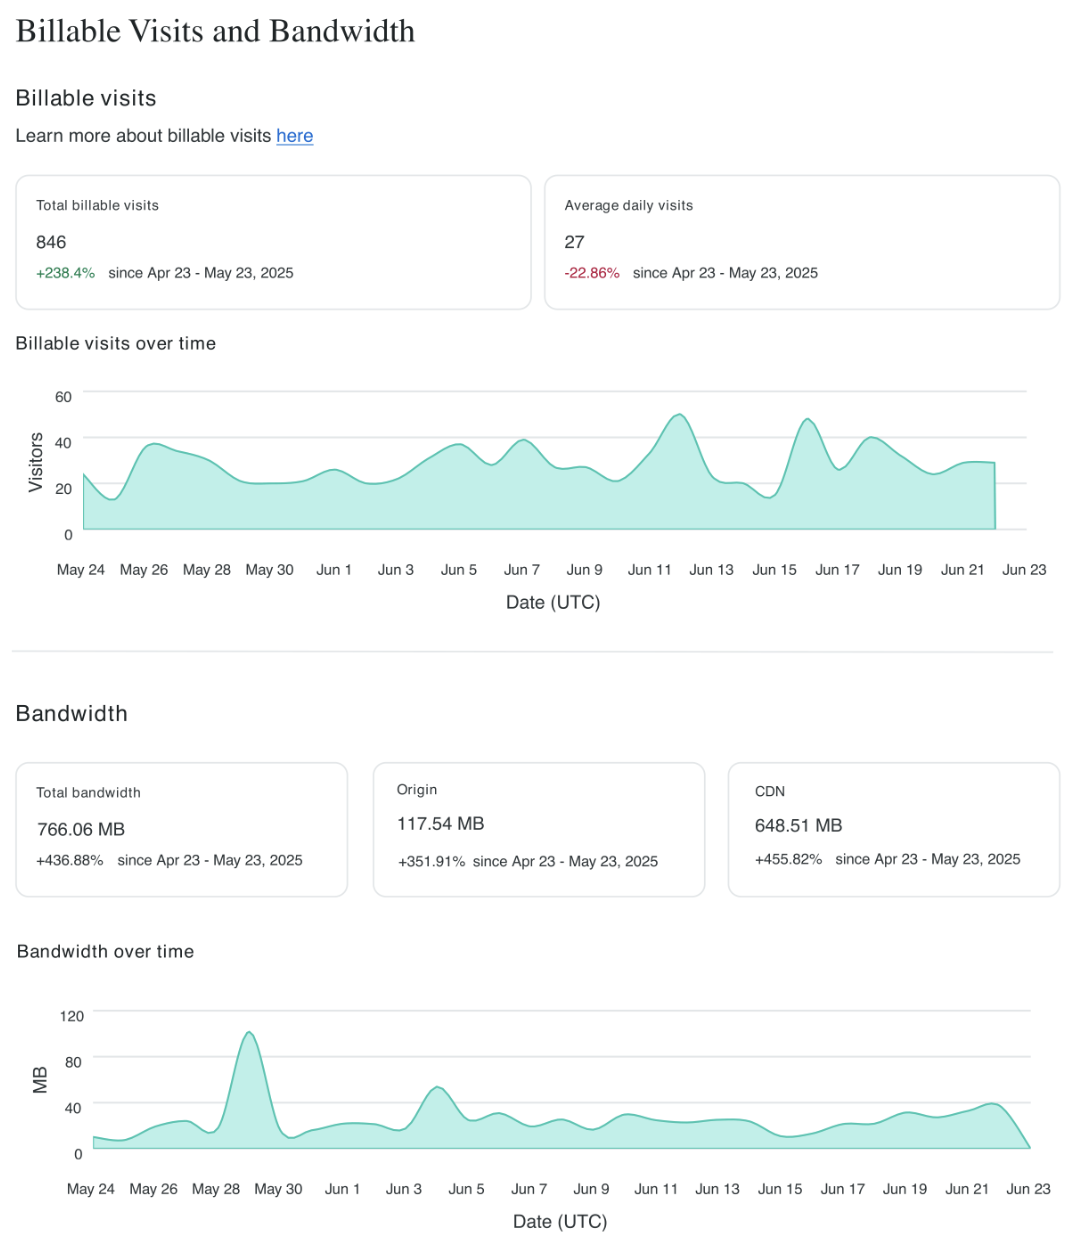Click the 846 total visits value
Screen dimensions: 1072x1252
tap(51, 242)
